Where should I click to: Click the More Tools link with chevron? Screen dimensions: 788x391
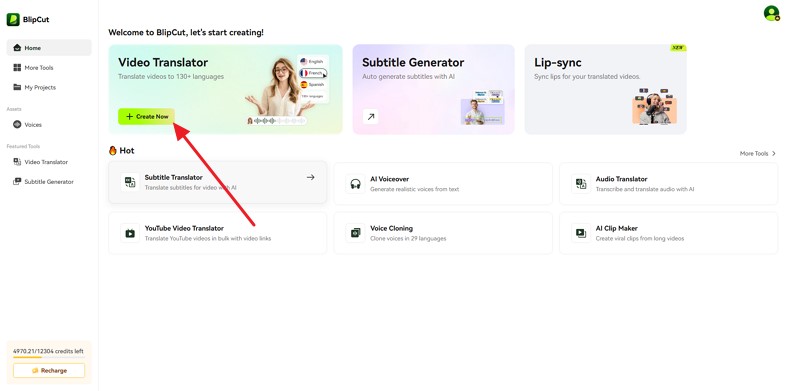click(758, 153)
